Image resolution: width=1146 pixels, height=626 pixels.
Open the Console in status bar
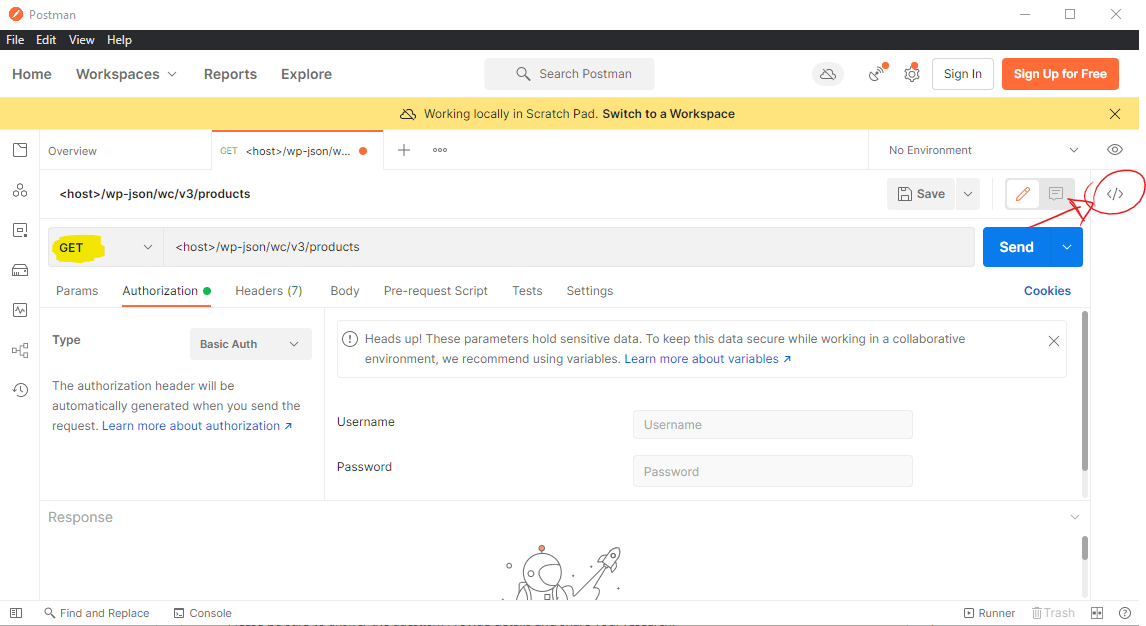pos(202,613)
